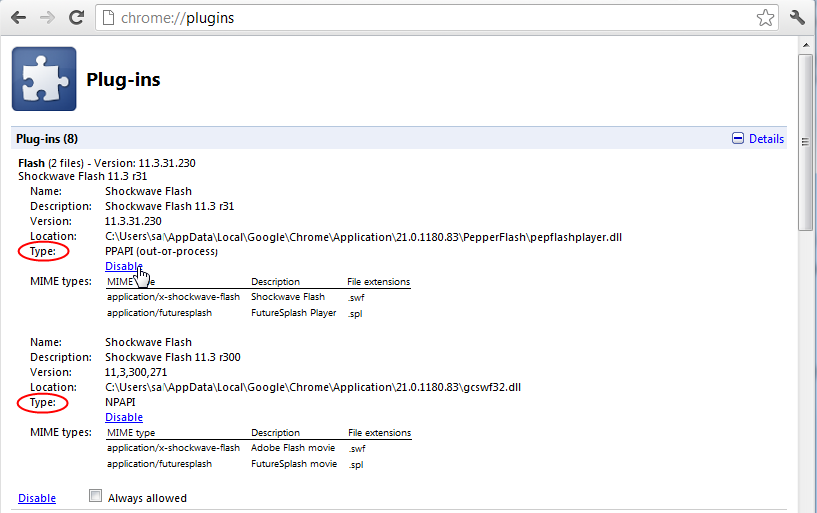Image resolution: width=817 pixels, height=513 pixels.
Task: Click the PPAPI (out-of-process) type value
Action: click(x=161, y=252)
